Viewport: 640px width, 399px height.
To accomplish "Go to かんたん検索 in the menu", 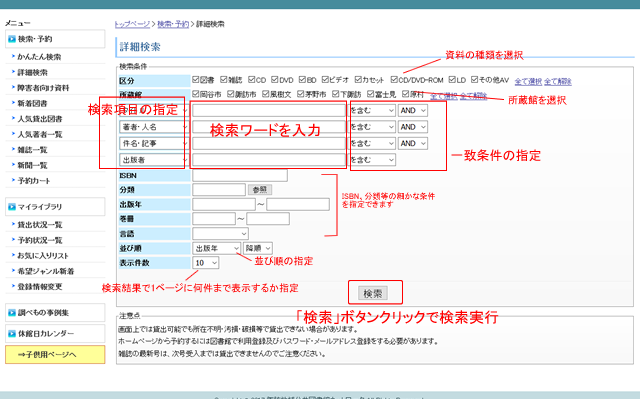I will (x=39, y=57).
